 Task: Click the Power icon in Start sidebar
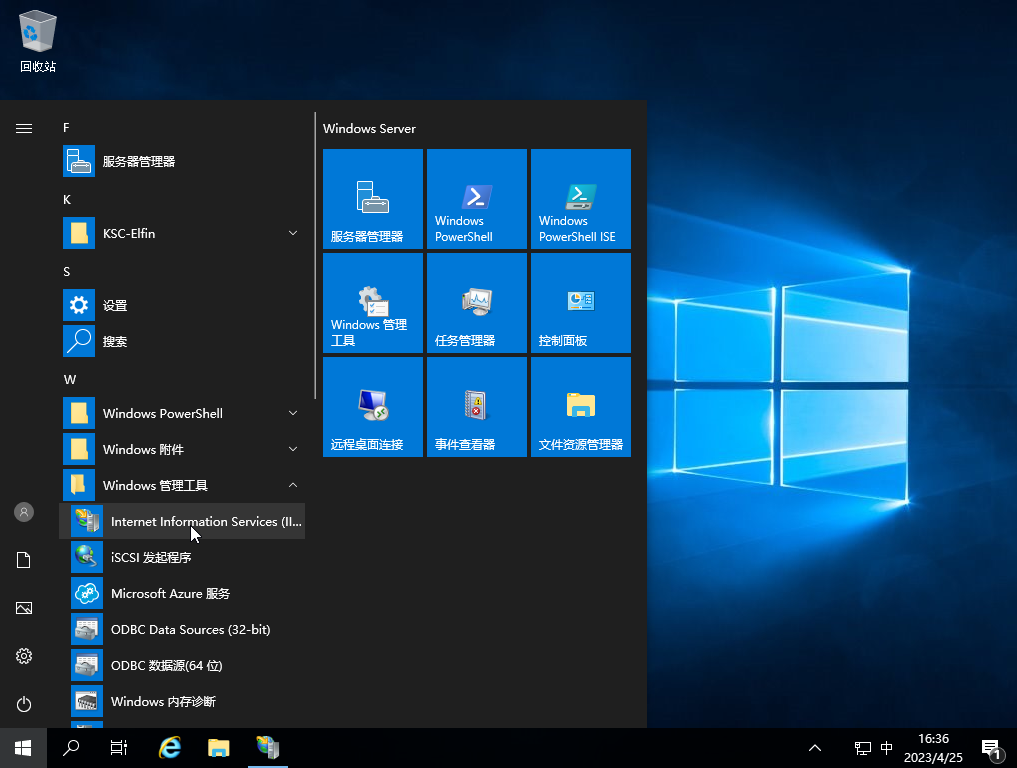(24, 704)
